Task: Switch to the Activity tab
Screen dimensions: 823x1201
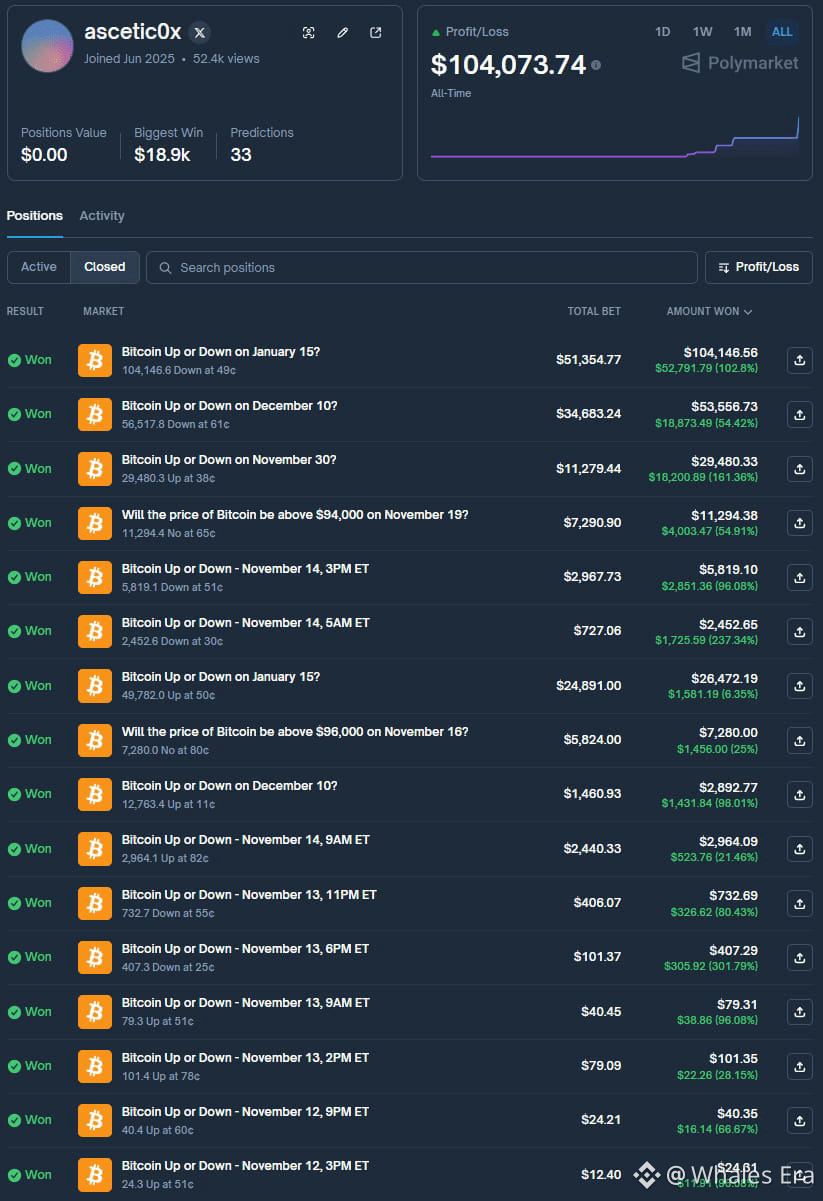Action: click(101, 215)
